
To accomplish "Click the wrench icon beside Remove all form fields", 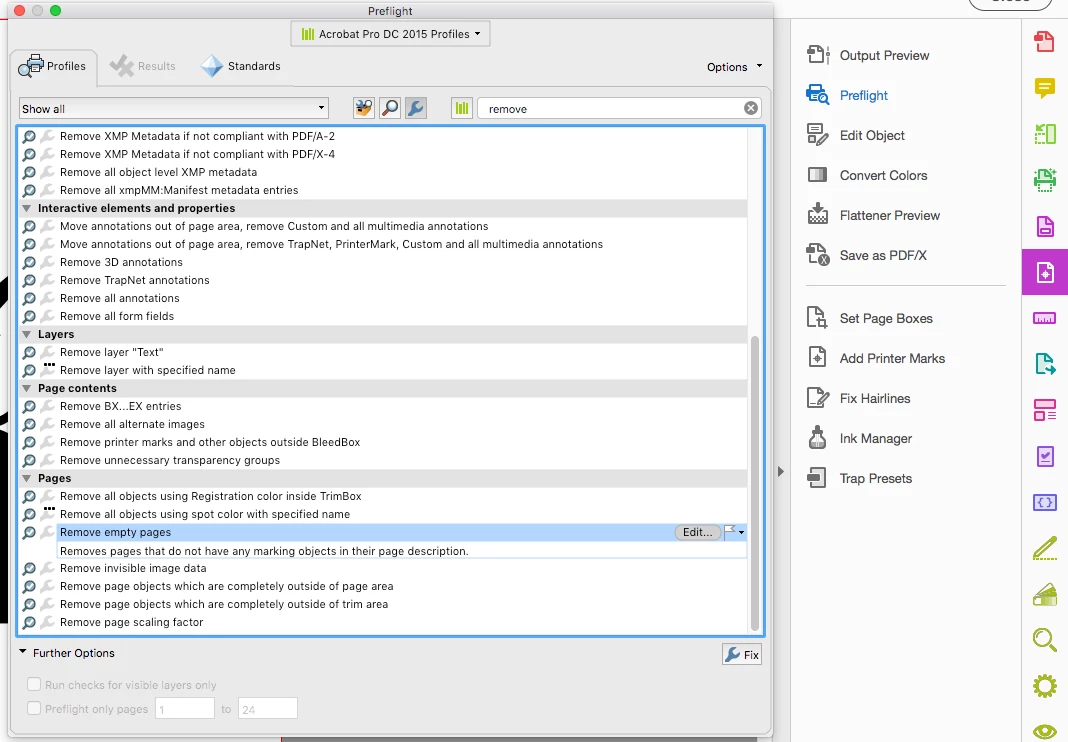I will [x=47, y=316].
